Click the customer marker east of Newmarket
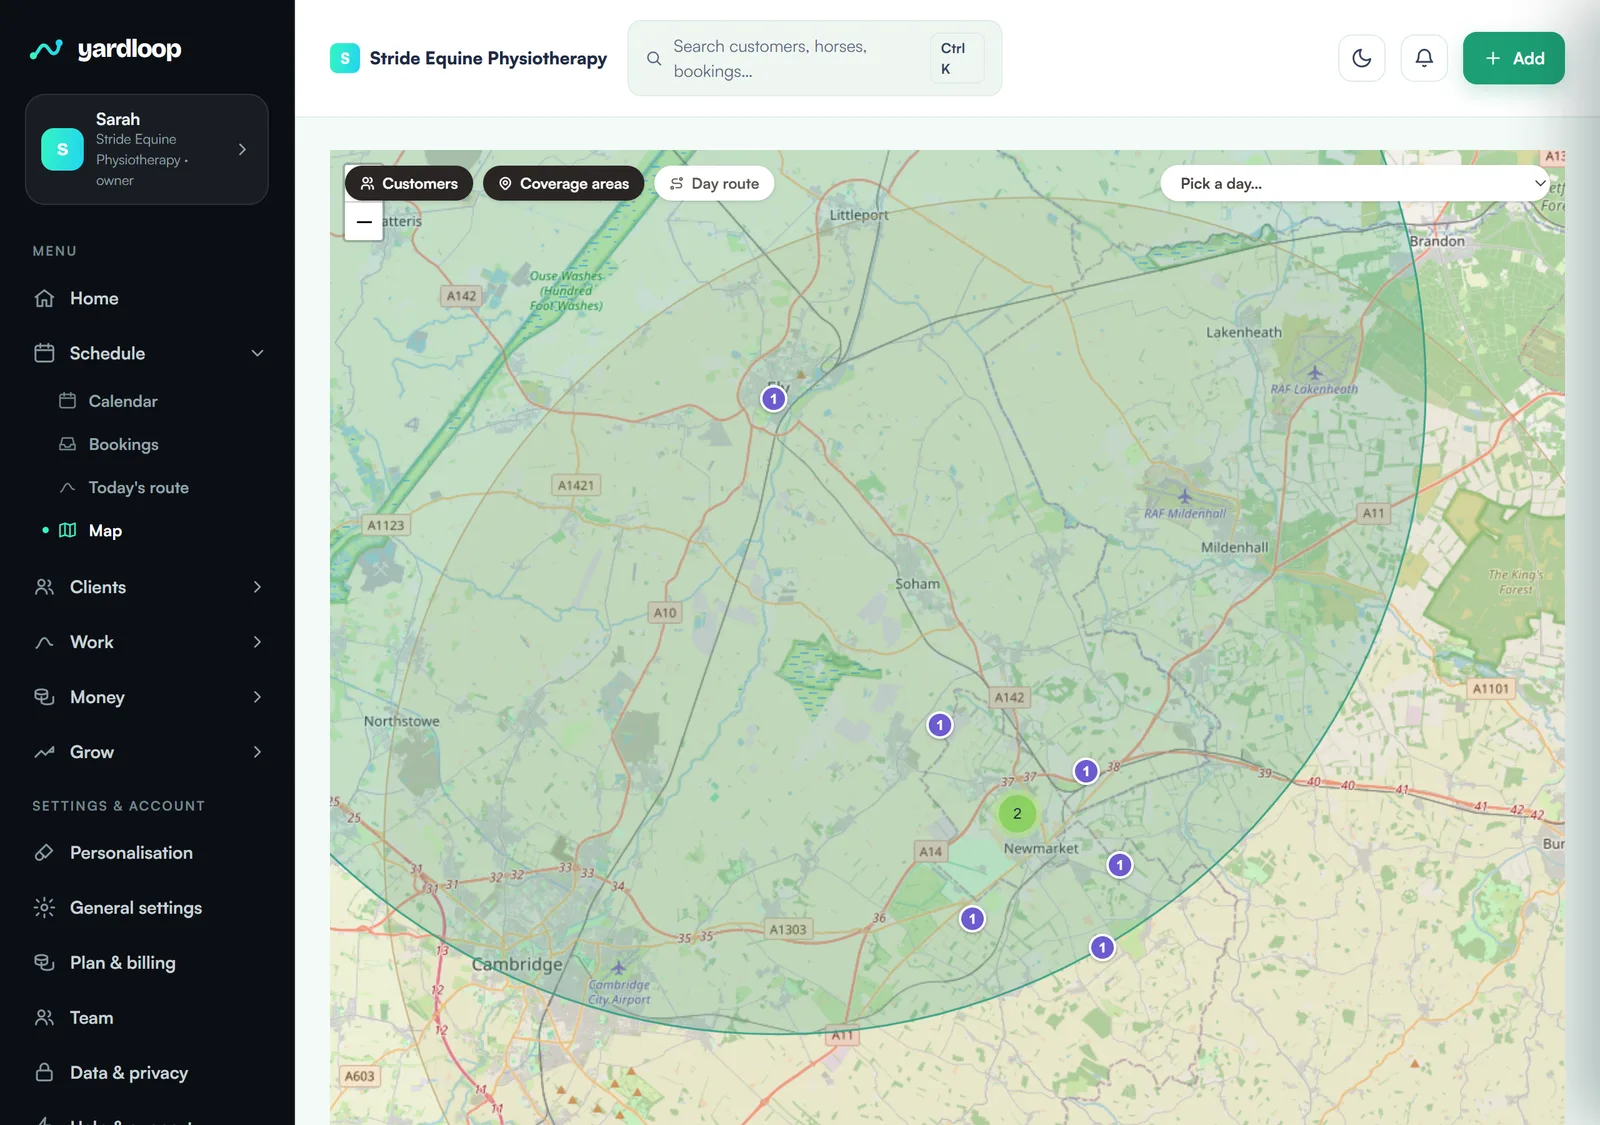This screenshot has width=1600, height=1125. 1120,865
